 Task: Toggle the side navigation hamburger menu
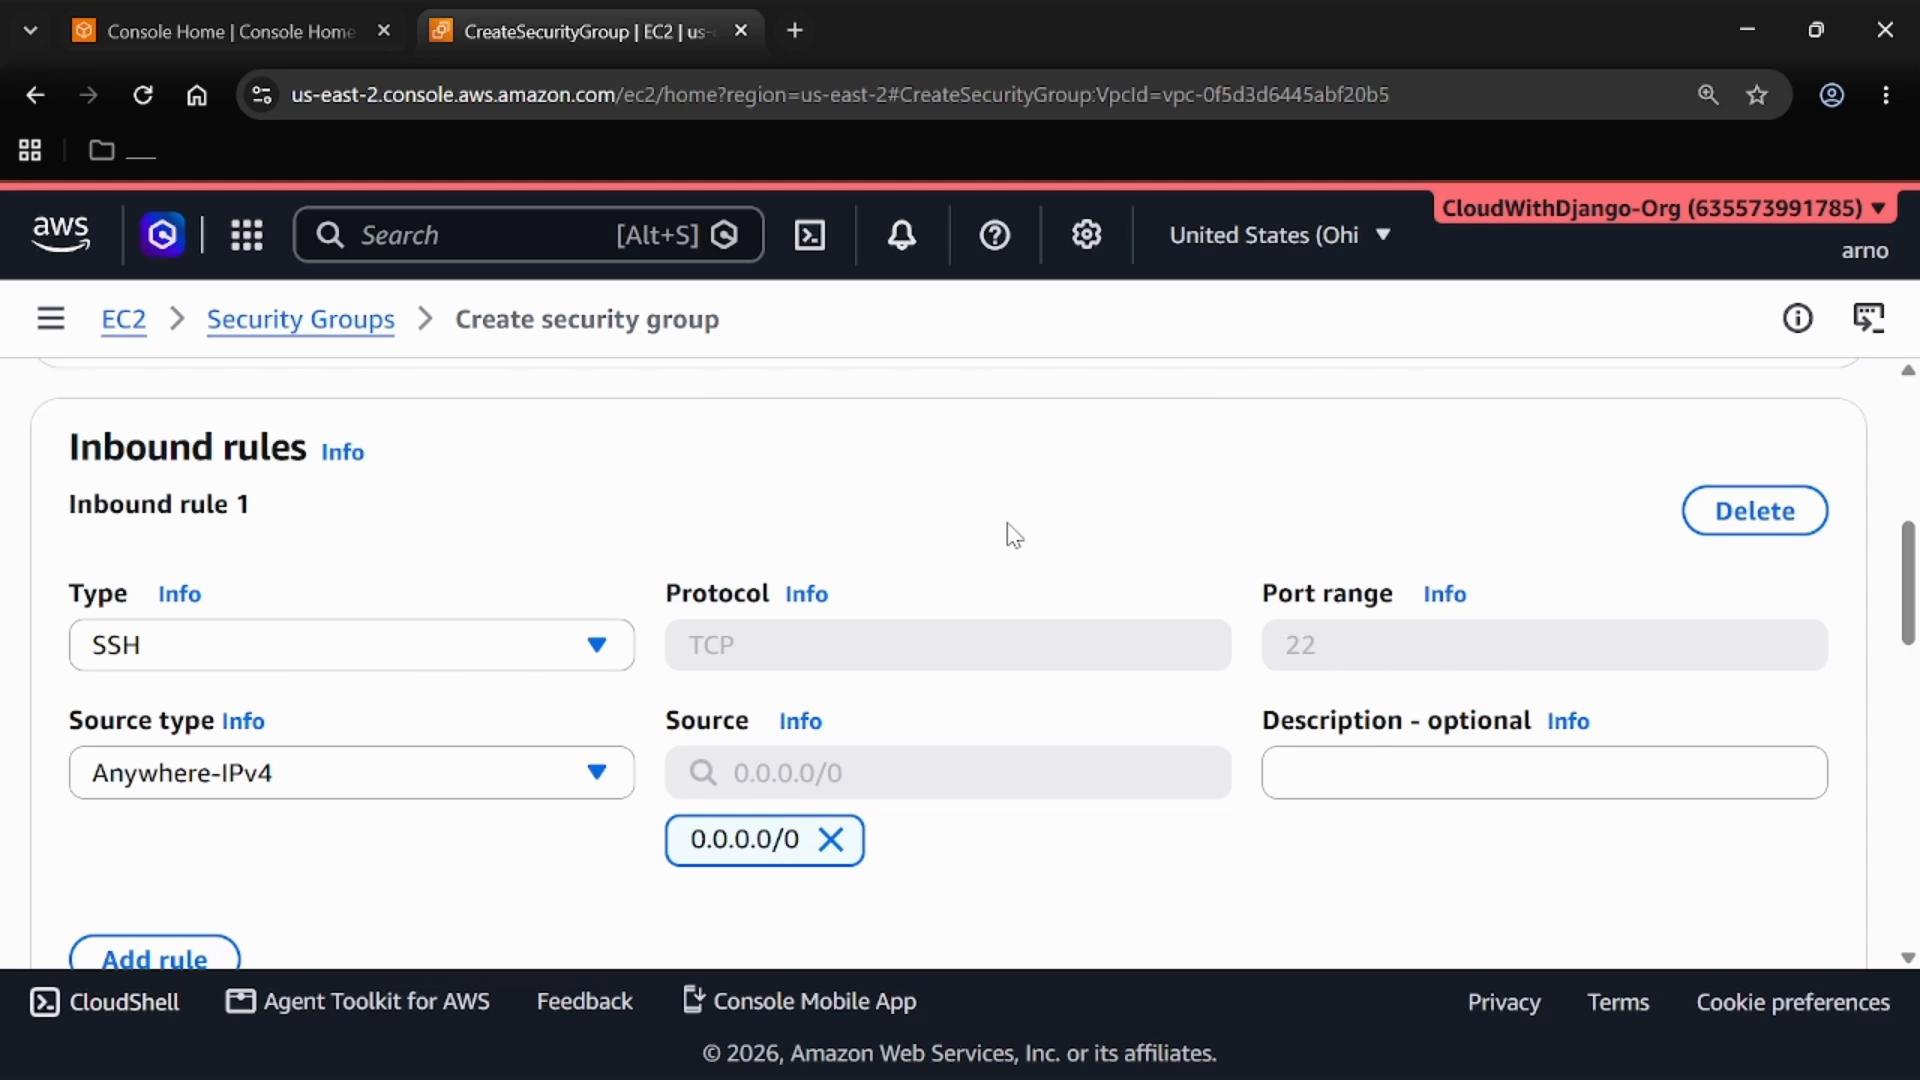point(50,319)
